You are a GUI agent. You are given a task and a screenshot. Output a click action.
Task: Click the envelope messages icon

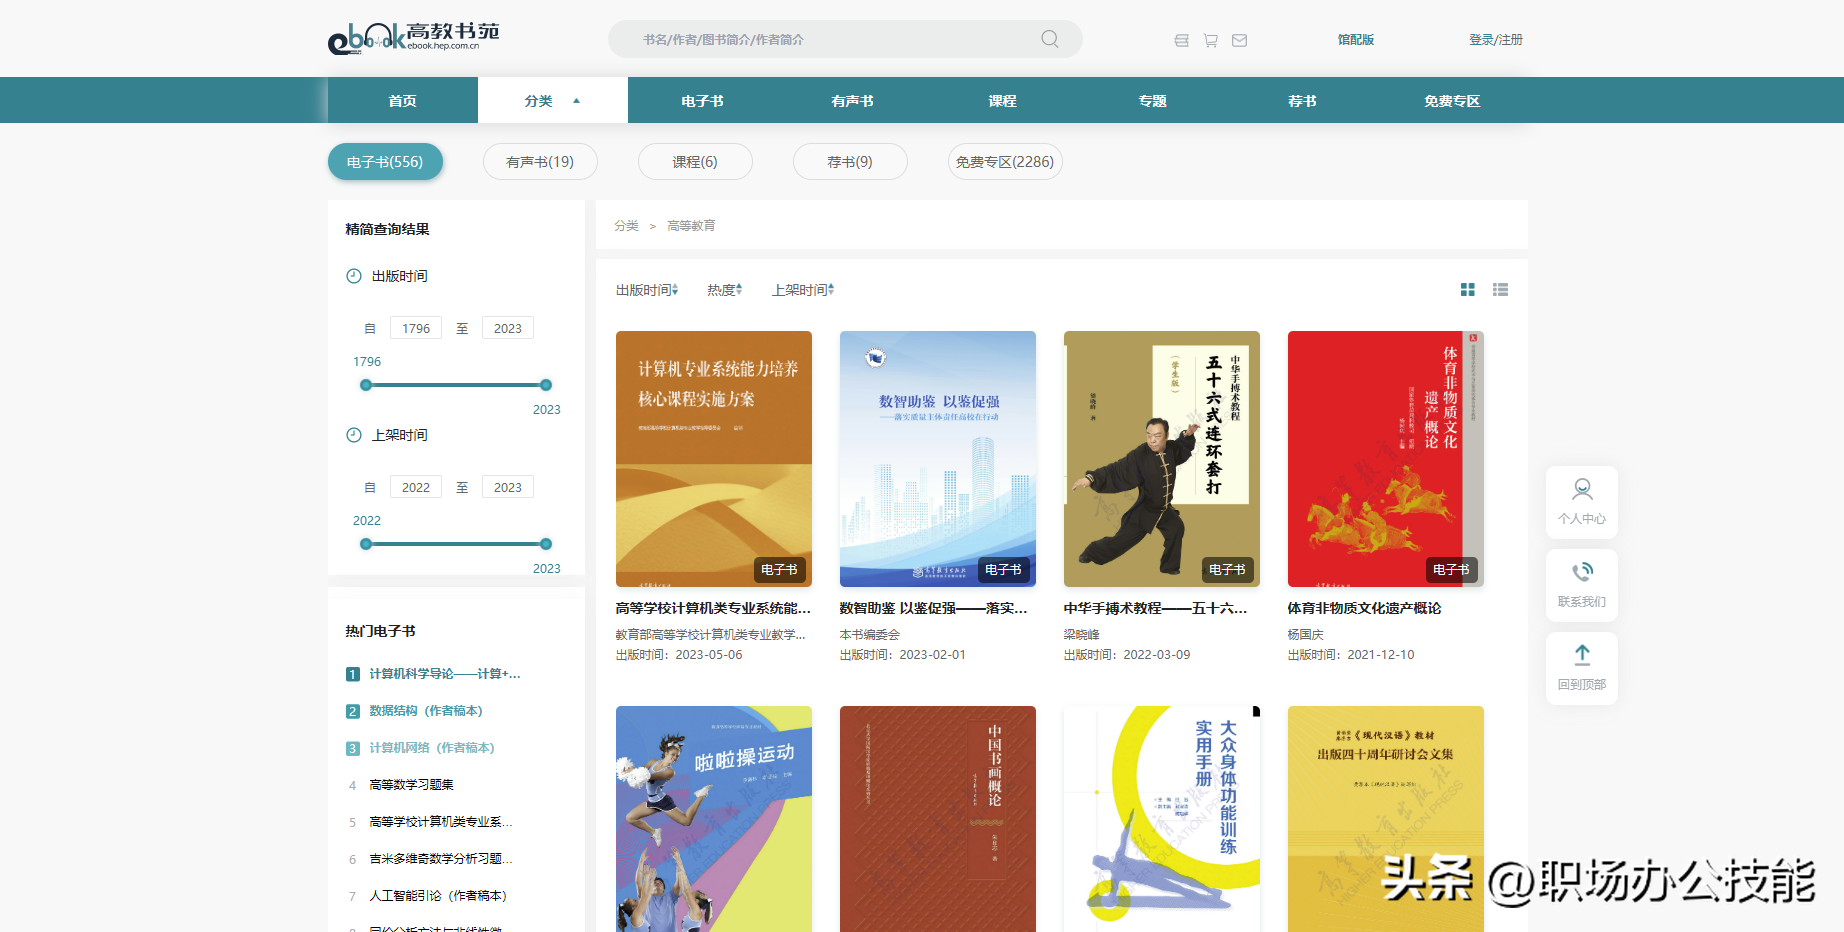coord(1239,41)
